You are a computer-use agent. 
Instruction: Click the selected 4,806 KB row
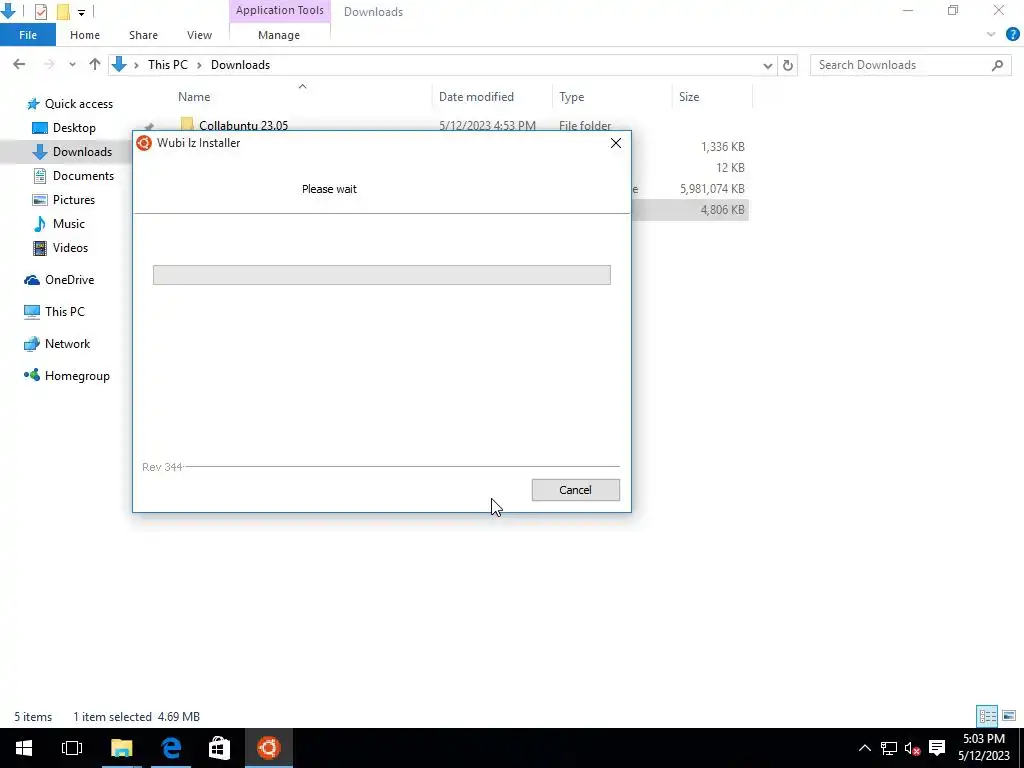click(690, 210)
